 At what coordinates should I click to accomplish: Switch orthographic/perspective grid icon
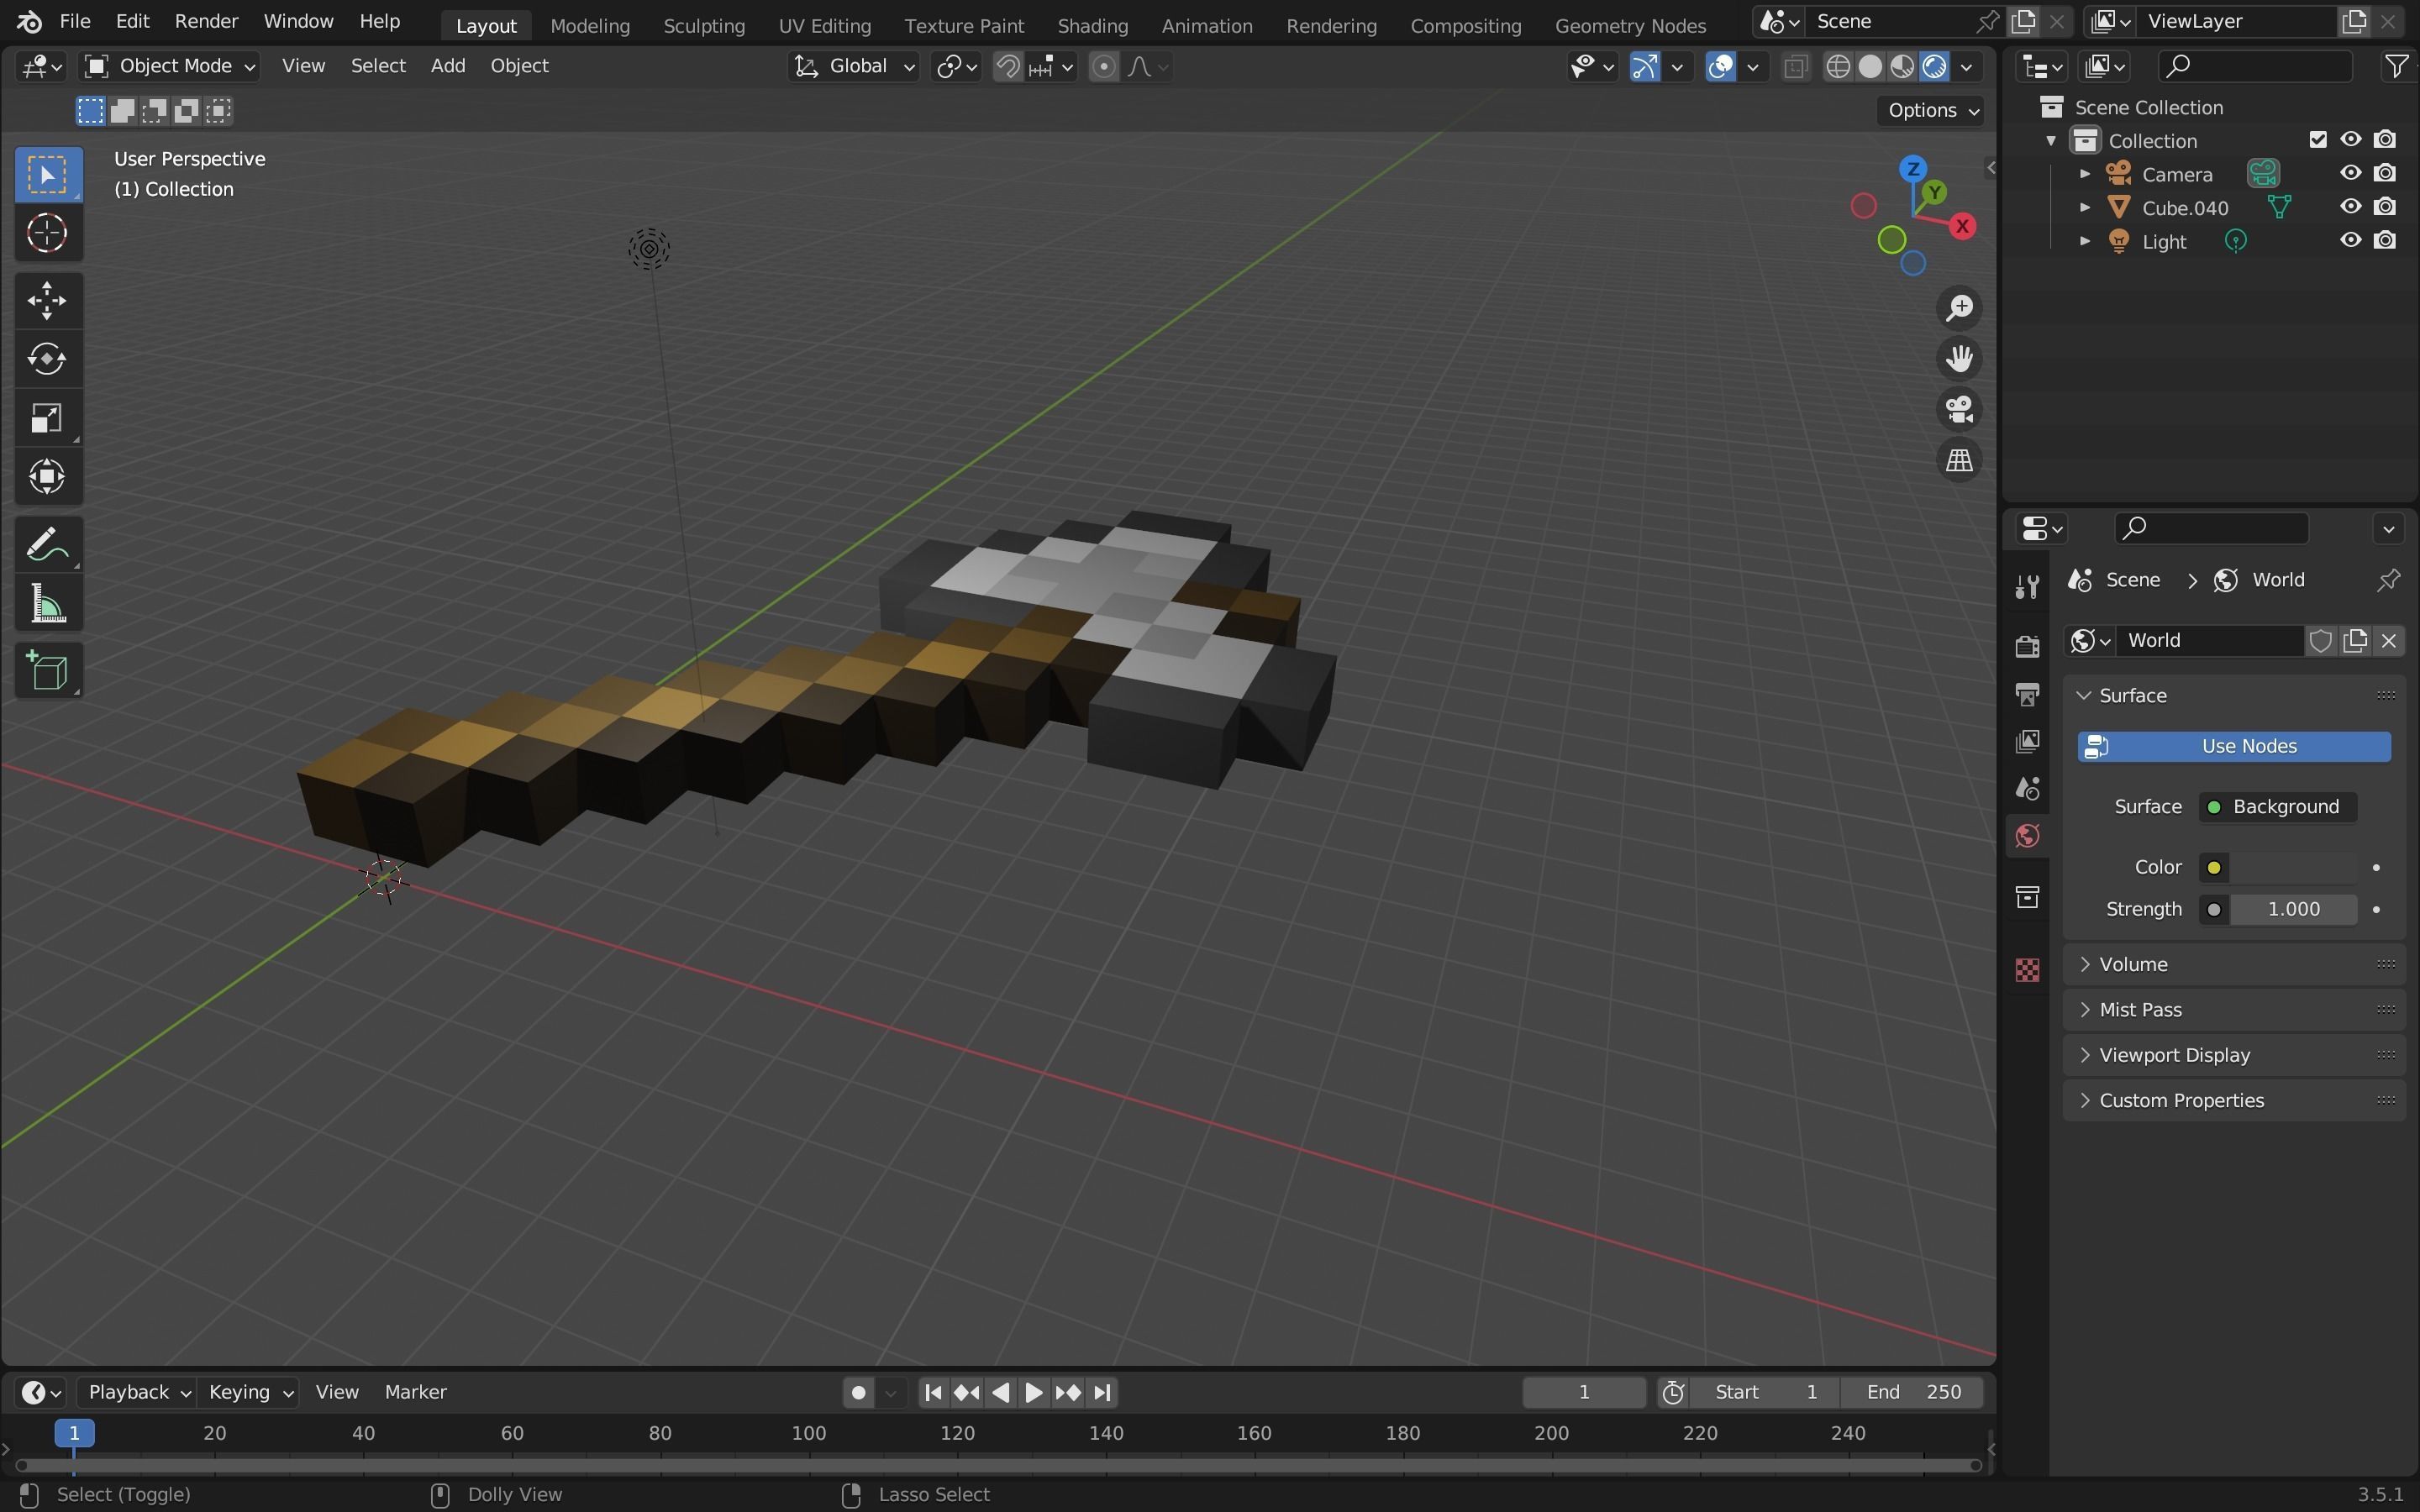tap(1959, 460)
